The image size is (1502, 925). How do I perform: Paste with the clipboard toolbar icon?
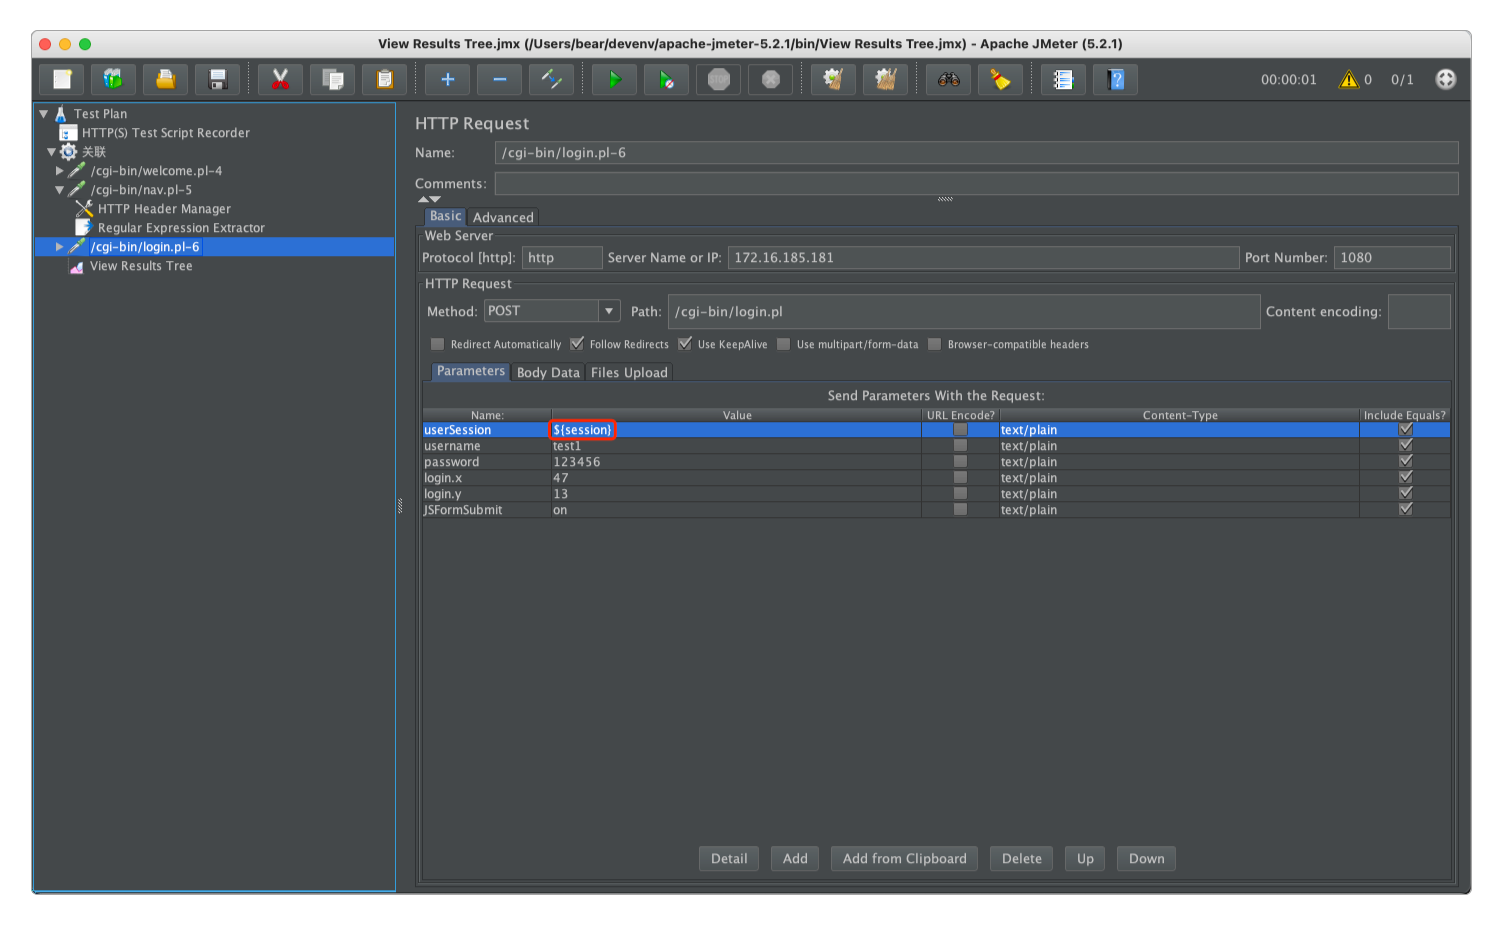pos(385,80)
